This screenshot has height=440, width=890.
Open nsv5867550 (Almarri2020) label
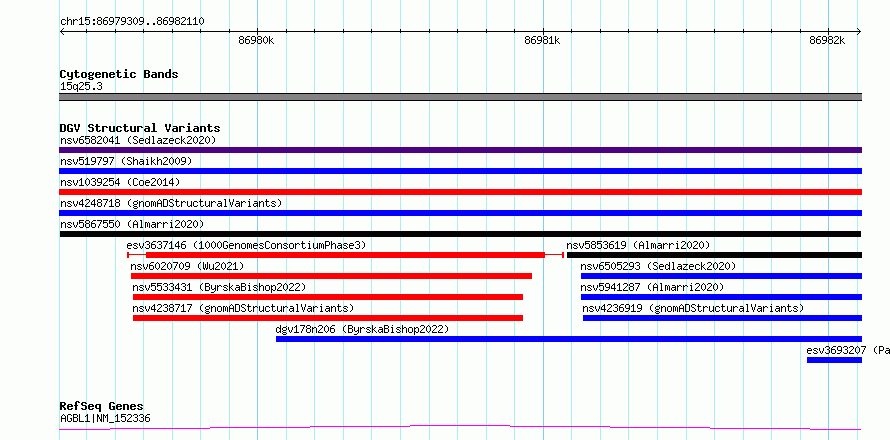click(x=132, y=224)
